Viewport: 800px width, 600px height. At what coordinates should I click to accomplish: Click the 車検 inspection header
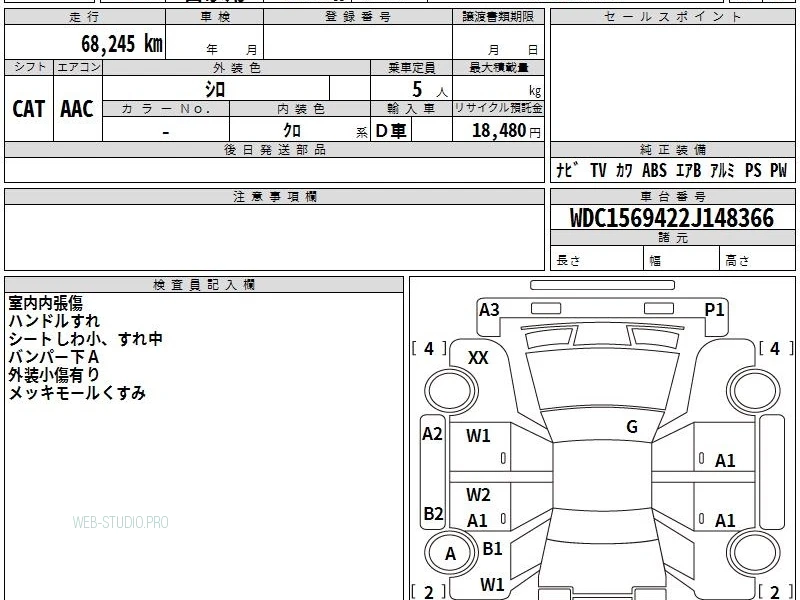point(215,17)
